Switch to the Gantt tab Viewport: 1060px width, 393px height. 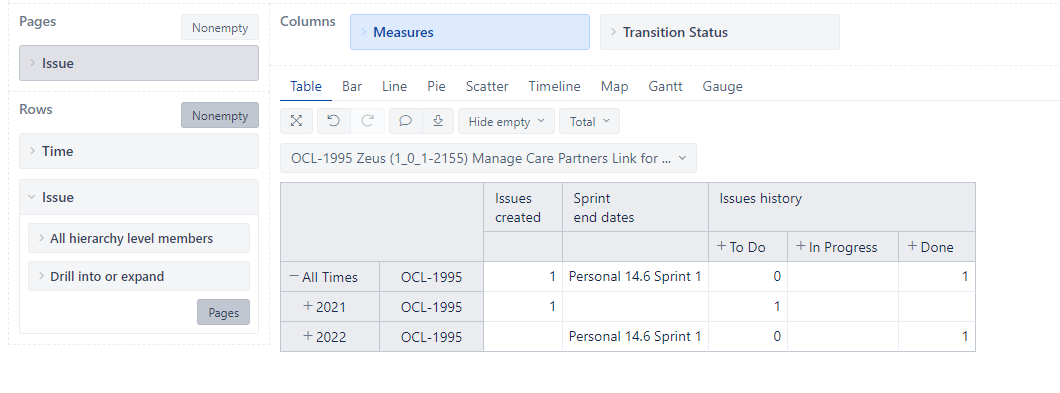[665, 86]
